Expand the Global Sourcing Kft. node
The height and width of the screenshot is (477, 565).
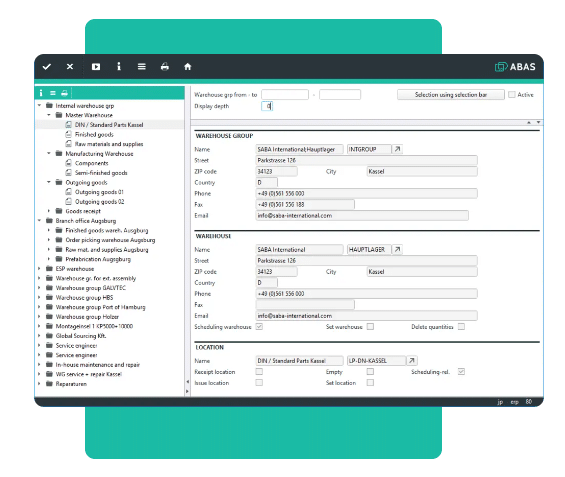tap(39, 335)
